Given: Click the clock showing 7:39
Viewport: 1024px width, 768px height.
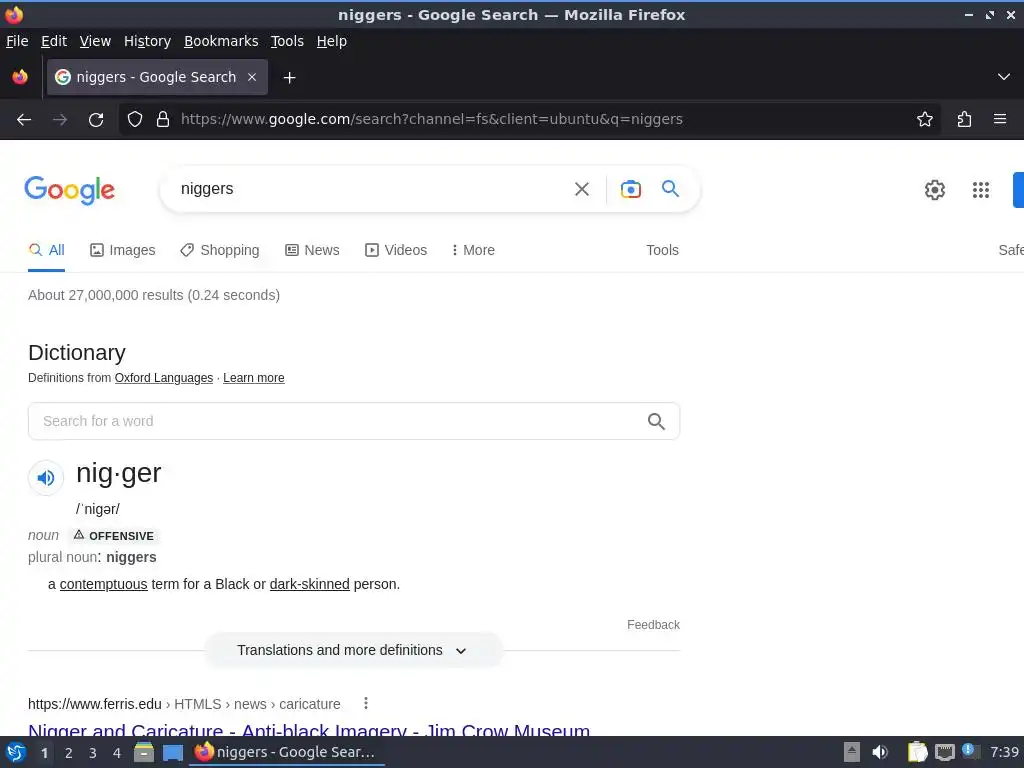Looking at the screenshot, I should (x=1004, y=752).
